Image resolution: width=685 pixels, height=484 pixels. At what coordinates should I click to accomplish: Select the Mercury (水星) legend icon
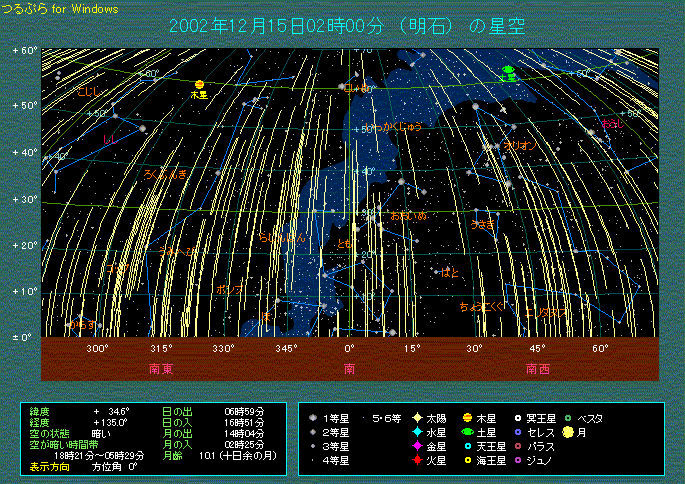click(x=416, y=432)
